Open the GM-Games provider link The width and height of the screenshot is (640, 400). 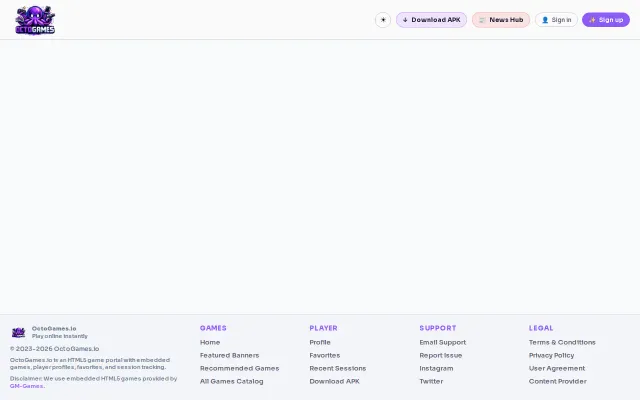pyautogui.click(x=26, y=386)
